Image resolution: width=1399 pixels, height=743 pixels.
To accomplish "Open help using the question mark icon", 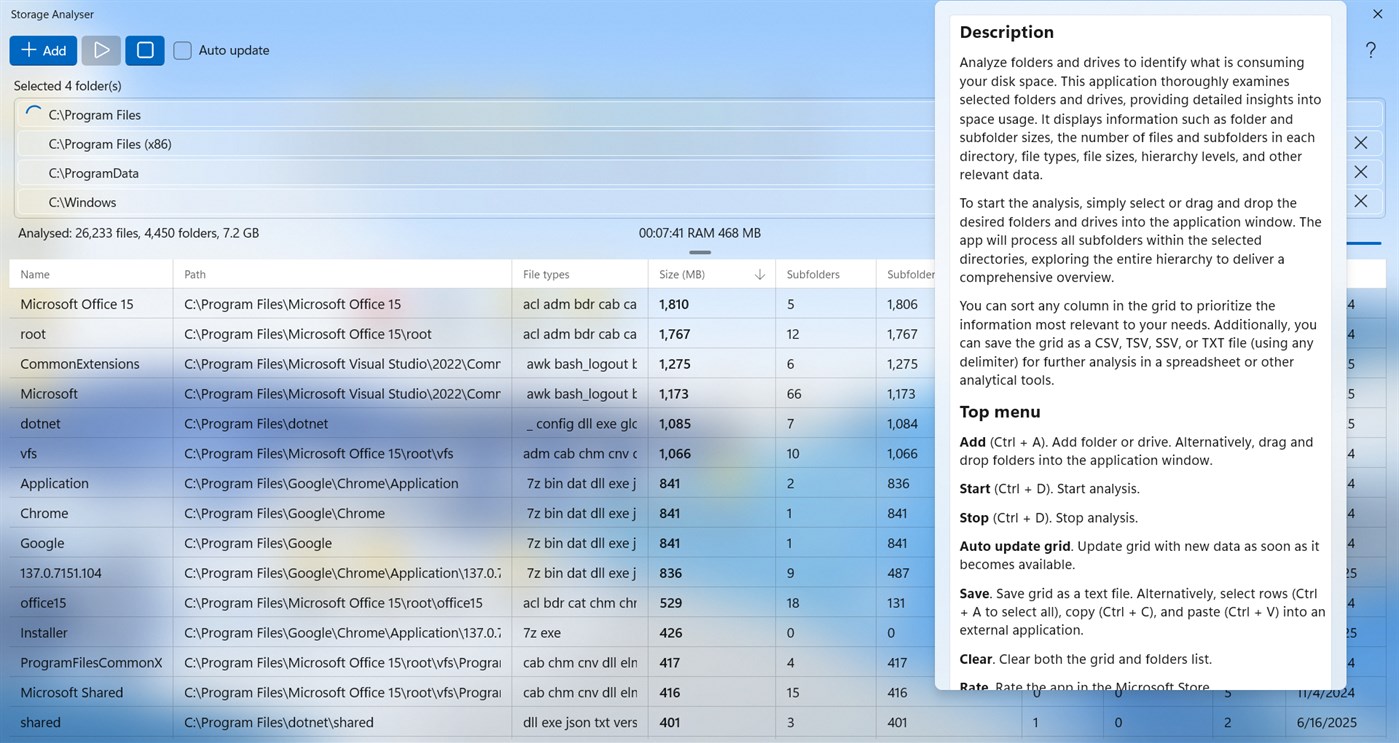I will point(1370,49).
